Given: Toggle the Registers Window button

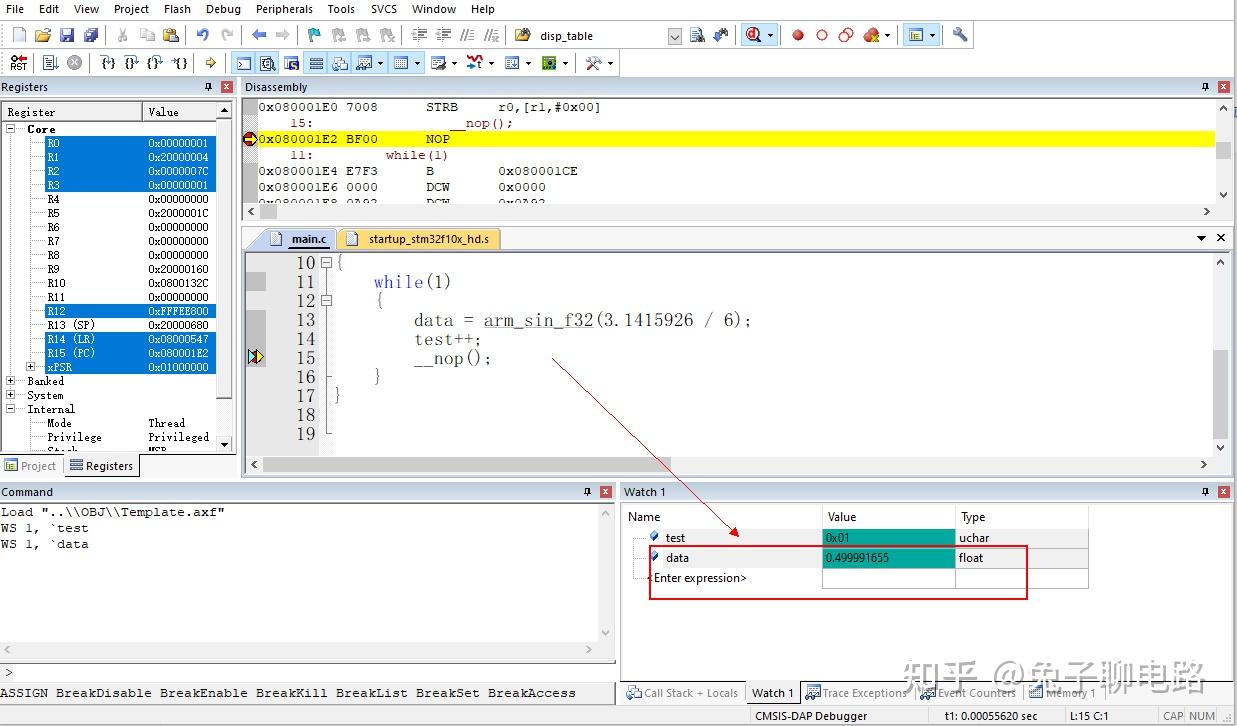Looking at the screenshot, I should [316, 62].
